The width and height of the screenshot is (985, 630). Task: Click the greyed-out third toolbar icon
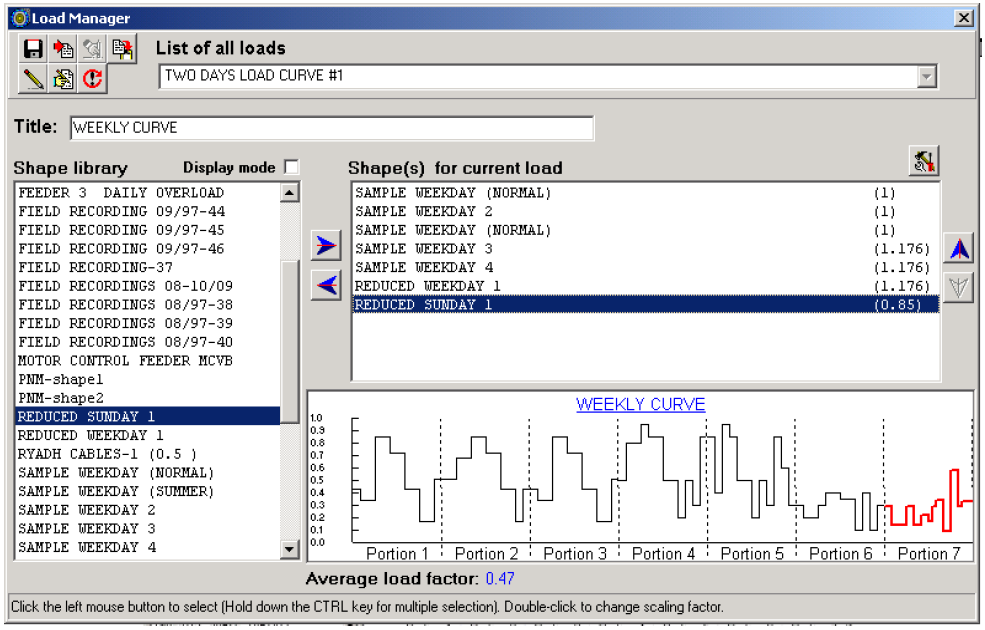[x=93, y=49]
